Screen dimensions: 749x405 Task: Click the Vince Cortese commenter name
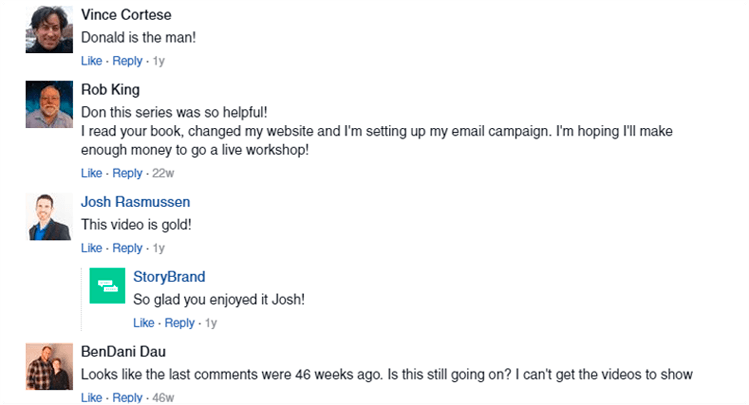[126, 15]
